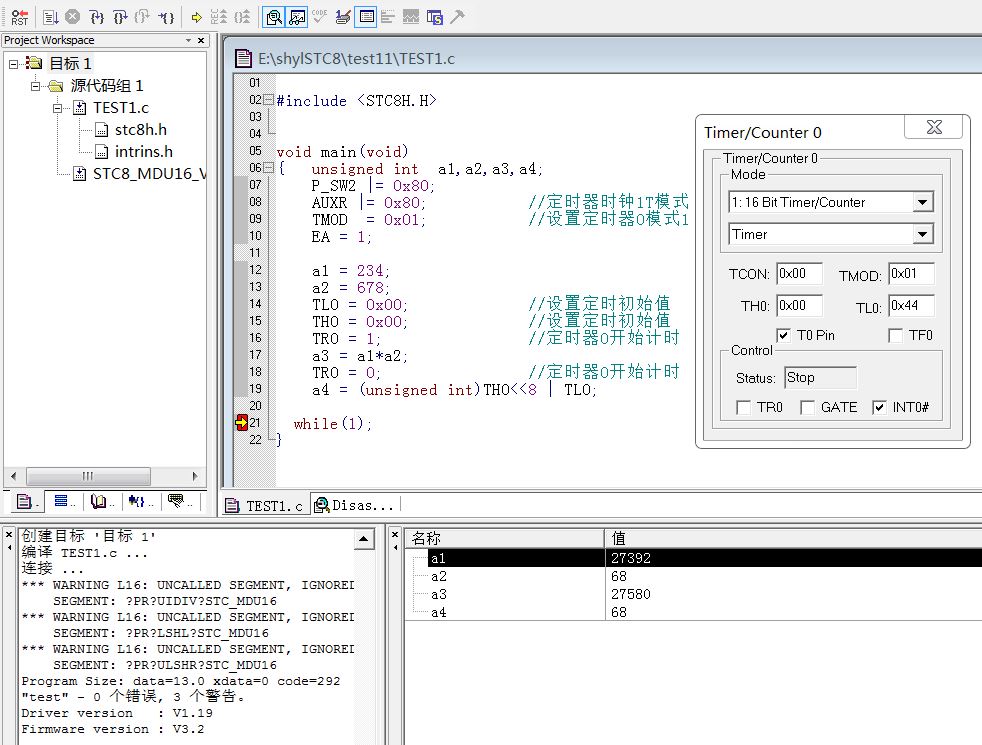
Task: Close the Timer/Counter 0 dialog
Action: coord(934,127)
